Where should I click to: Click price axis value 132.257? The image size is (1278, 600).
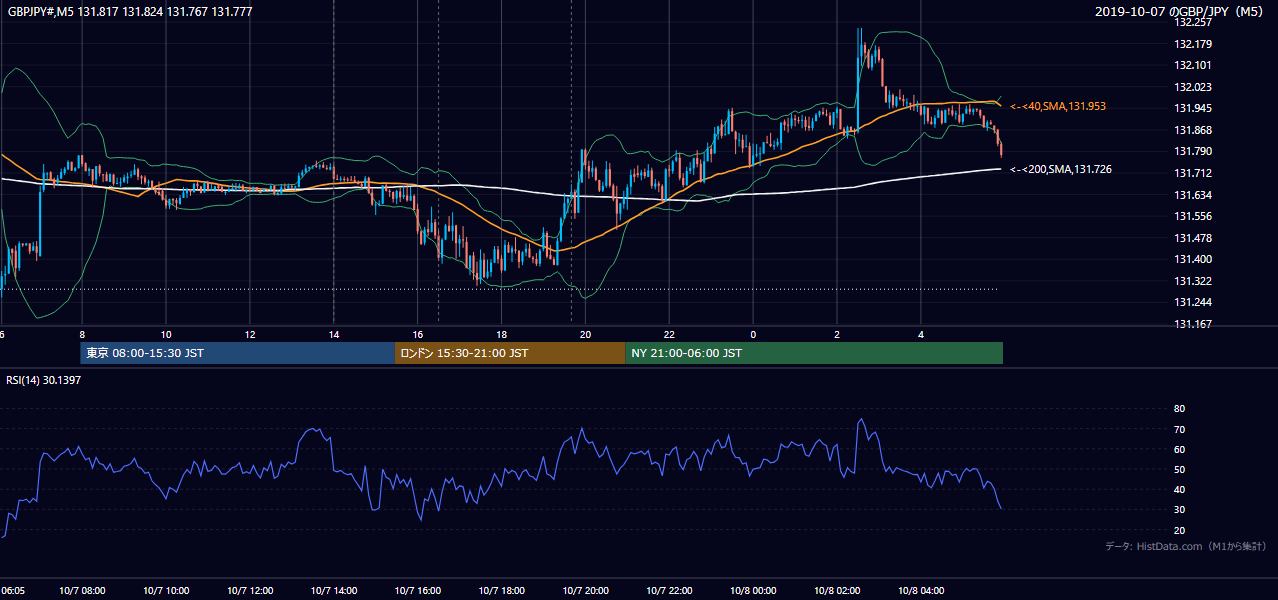1193,22
